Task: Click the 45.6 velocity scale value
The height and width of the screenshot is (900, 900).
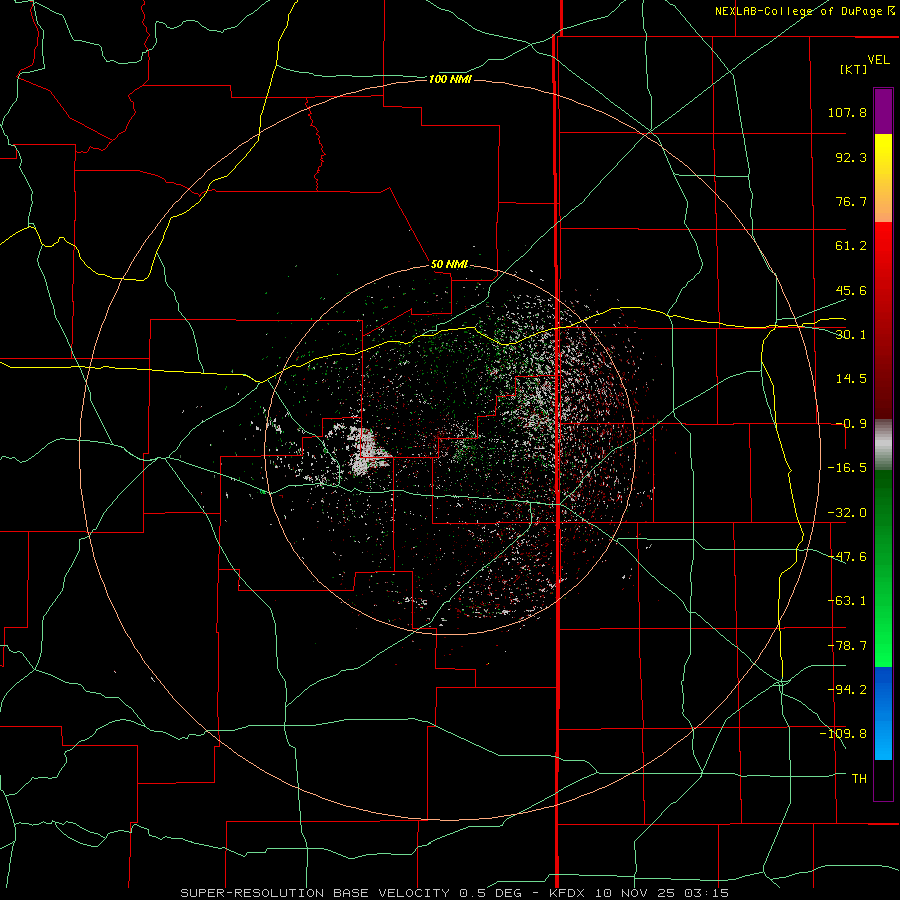Action: [851, 290]
